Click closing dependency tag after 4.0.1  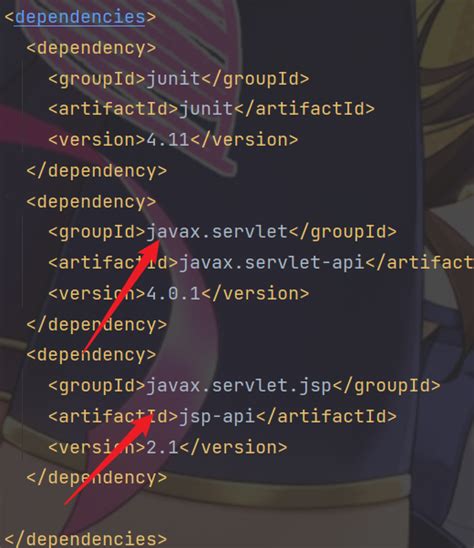[x=97, y=325]
